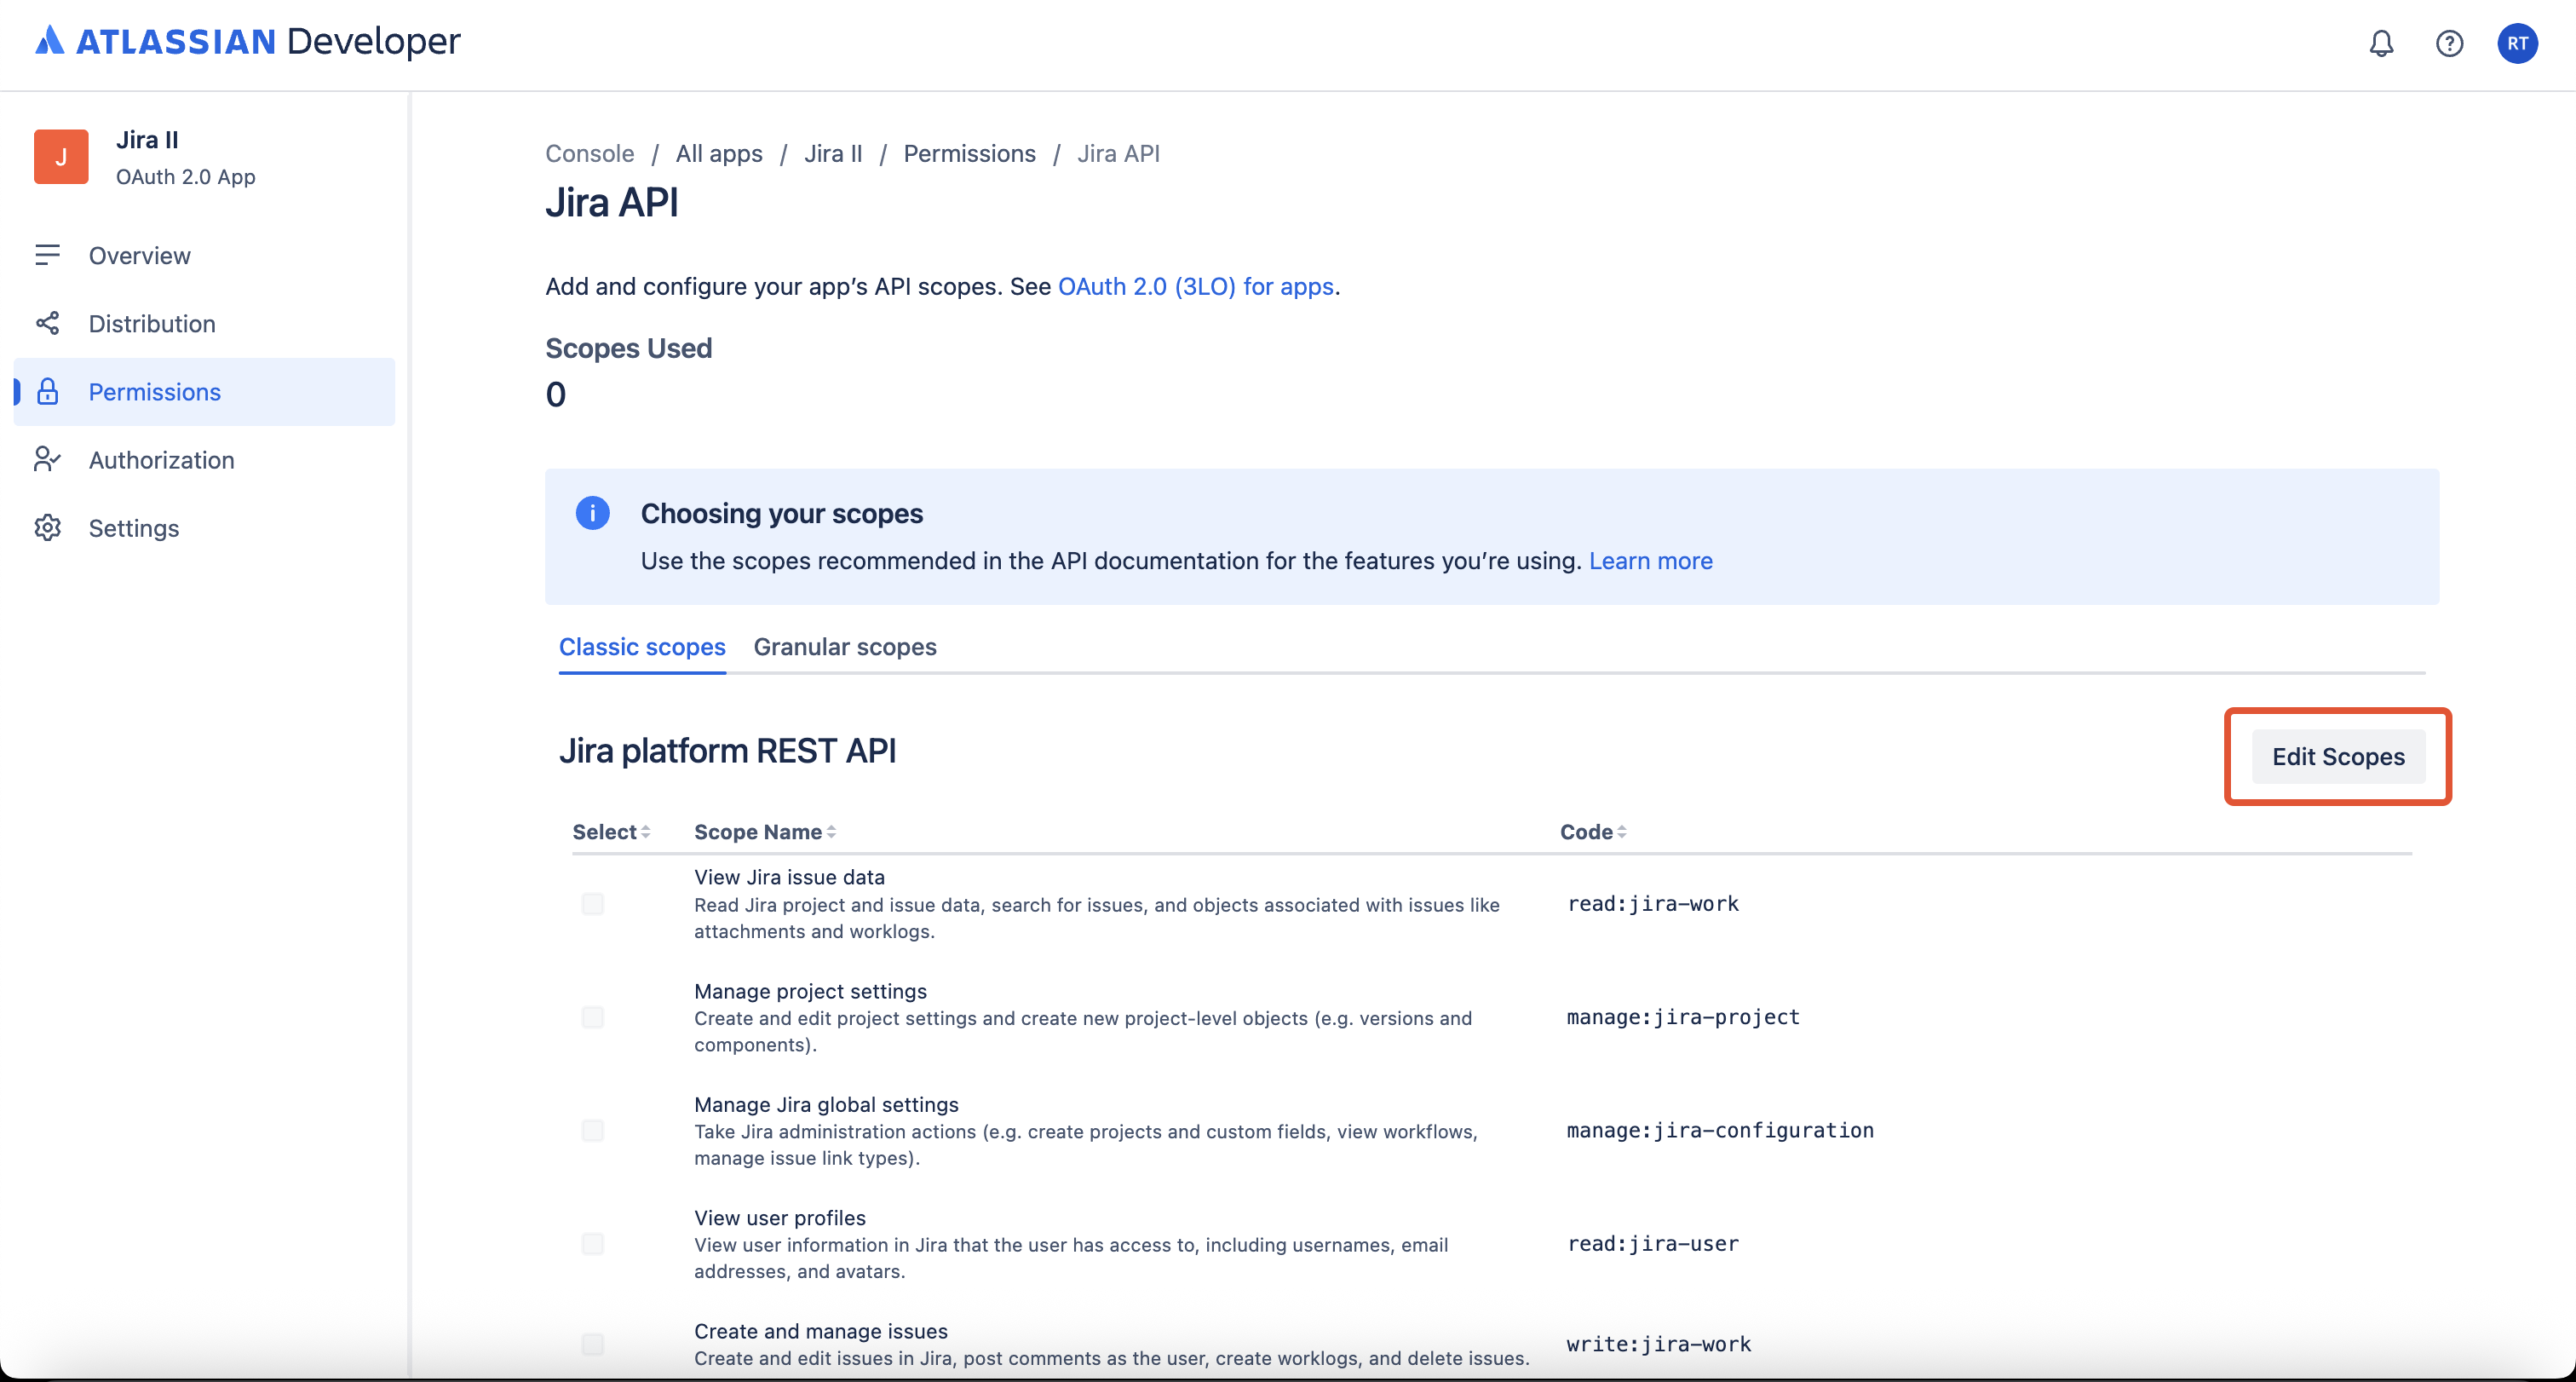2576x1382 pixels.
Task: Open the help question mark icon
Action: coord(2449,43)
